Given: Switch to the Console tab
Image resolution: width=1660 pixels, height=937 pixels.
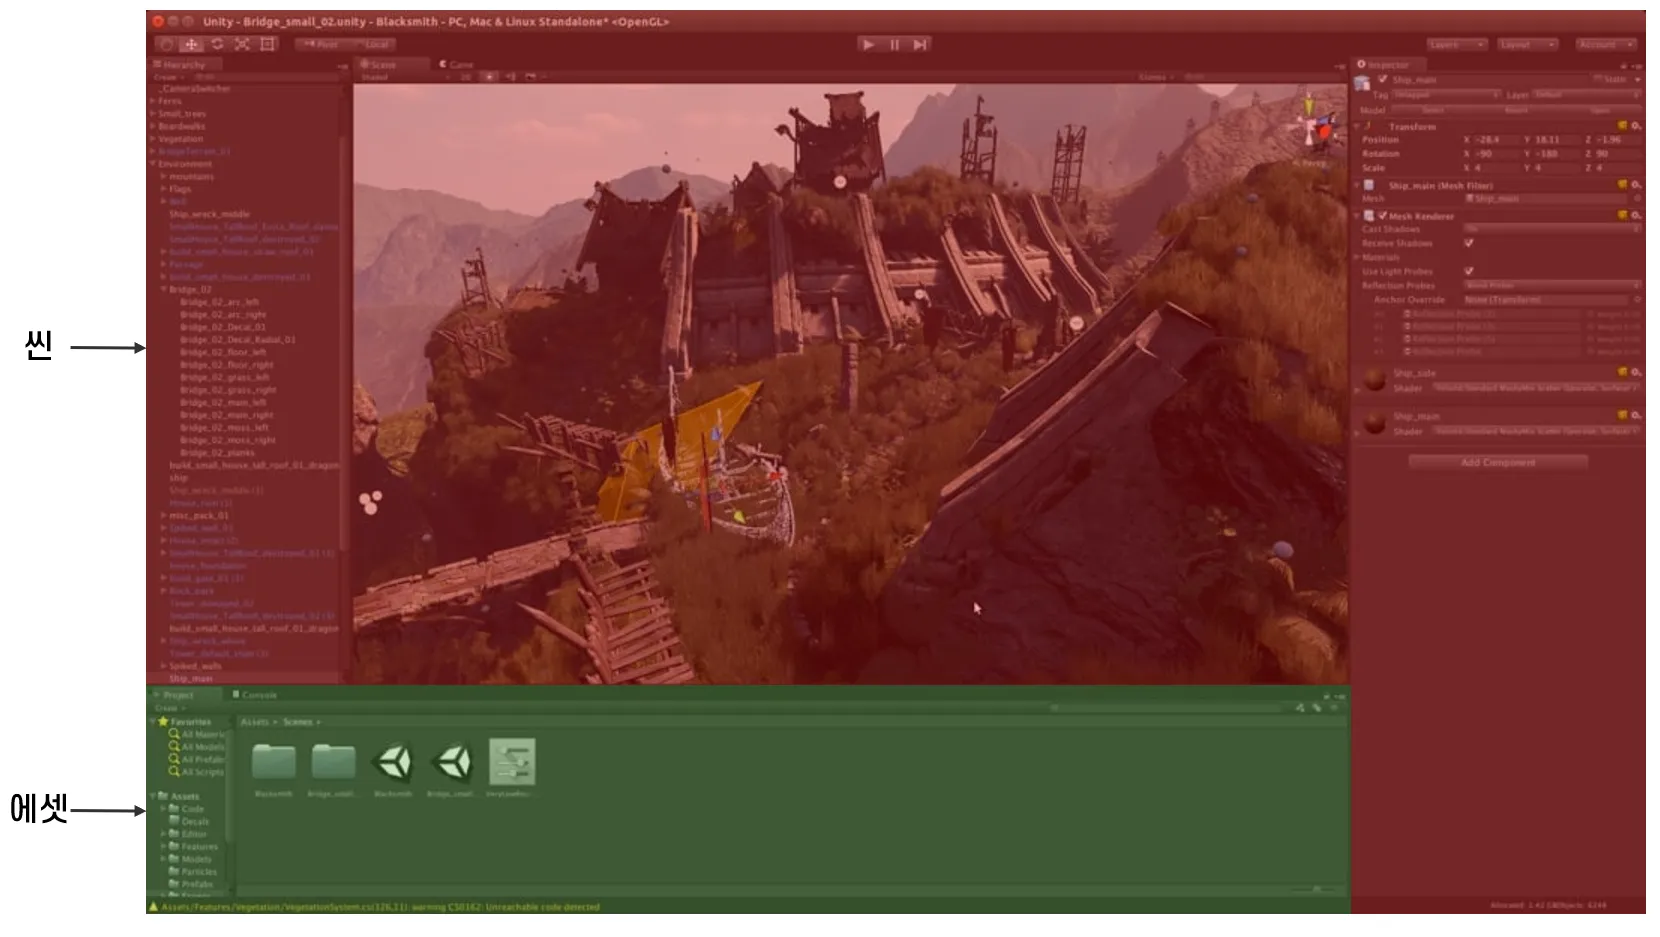Looking at the screenshot, I should tap(254, 694).
